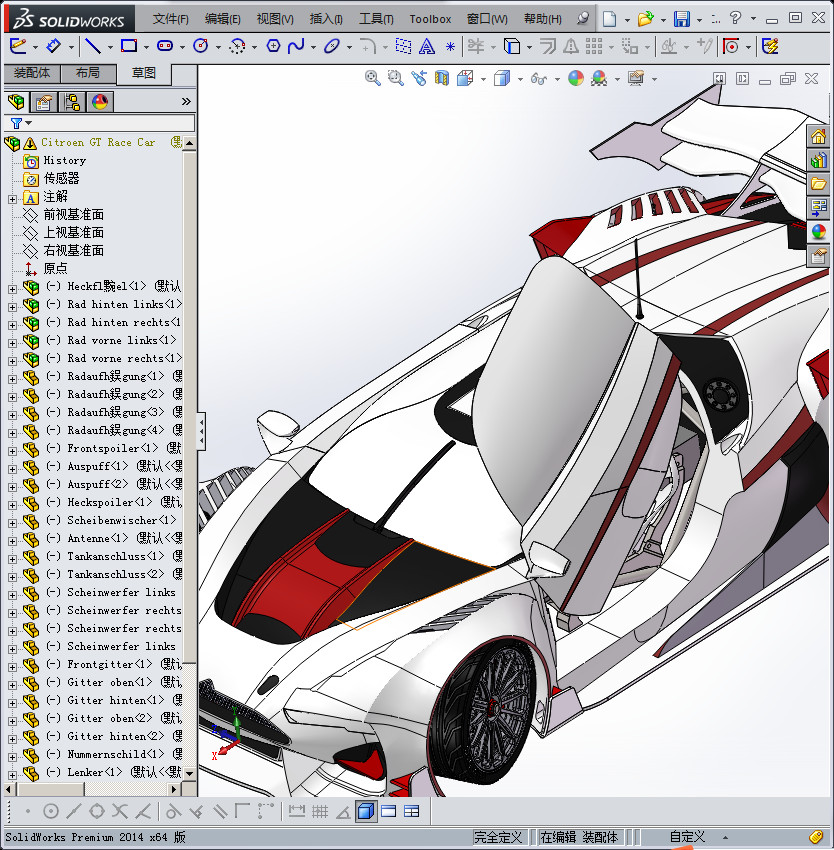Select the Spline sketch tool
This screenshot has height=850, width=834.
pyautogui.click(x=296, y=46)
